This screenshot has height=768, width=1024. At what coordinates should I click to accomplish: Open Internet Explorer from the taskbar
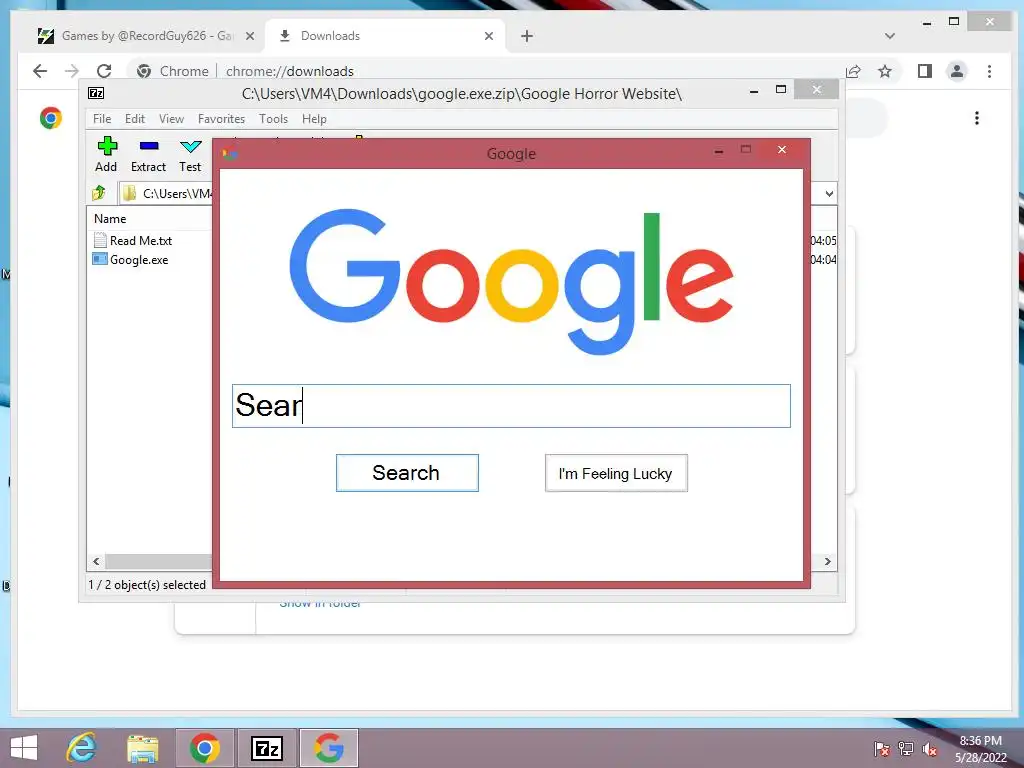pos(82,748)
